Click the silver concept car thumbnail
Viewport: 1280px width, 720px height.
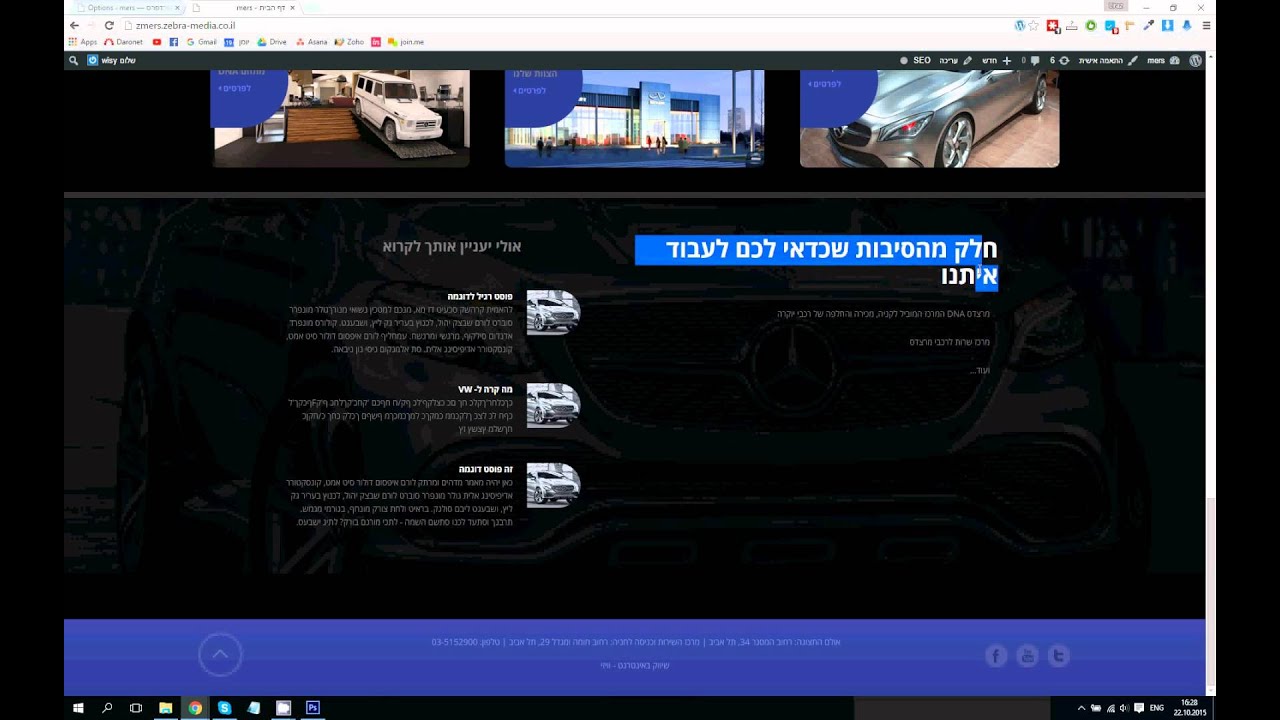click(929, 118)
